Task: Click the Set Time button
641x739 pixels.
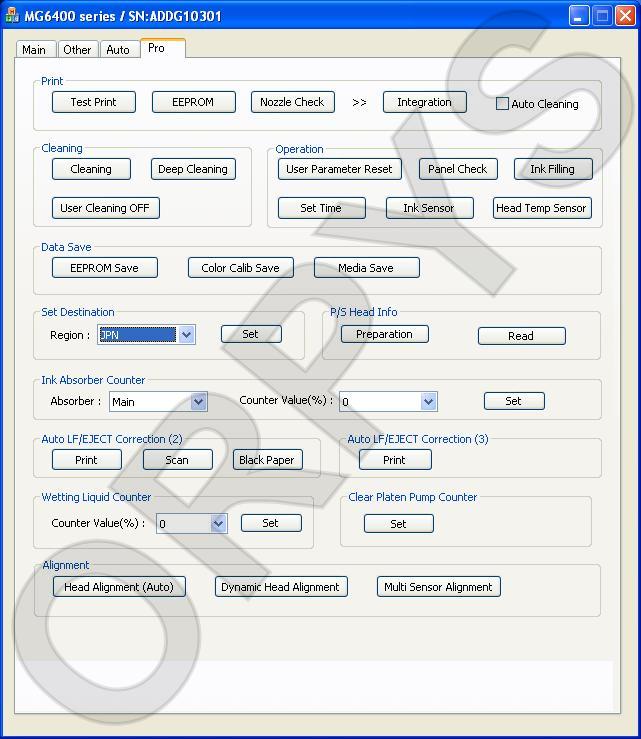Action: (322, 208)
